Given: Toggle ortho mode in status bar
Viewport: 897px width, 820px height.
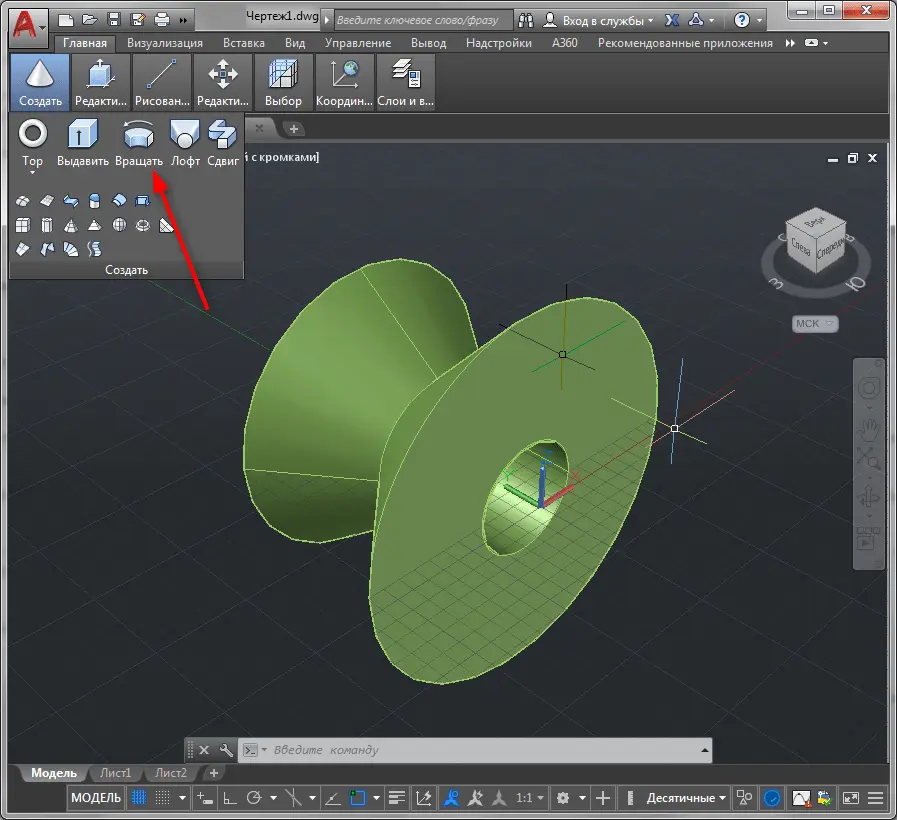Looking at the screenshot, I should [x=228, y=798].
